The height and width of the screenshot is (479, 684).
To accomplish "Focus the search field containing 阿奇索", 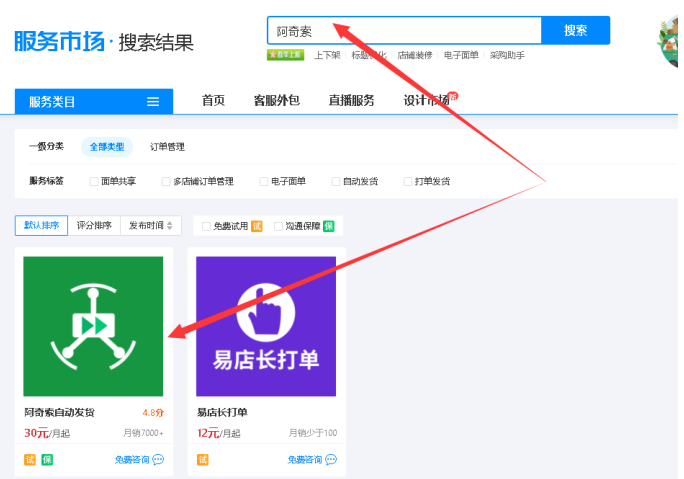I will click(x=404, y=31).
